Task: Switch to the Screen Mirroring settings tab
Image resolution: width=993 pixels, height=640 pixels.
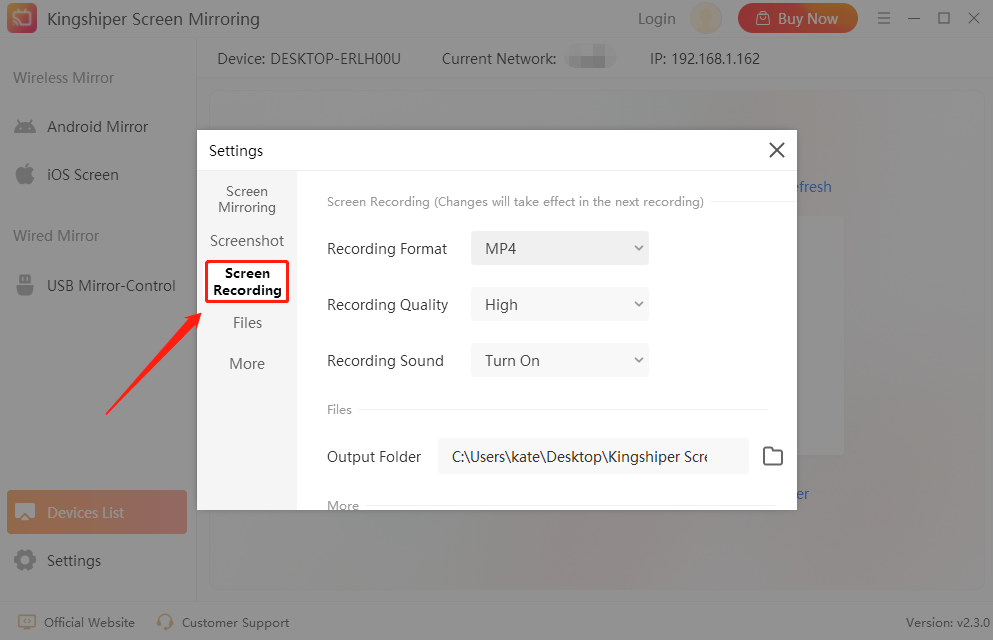Action: (x=247, y=199)
